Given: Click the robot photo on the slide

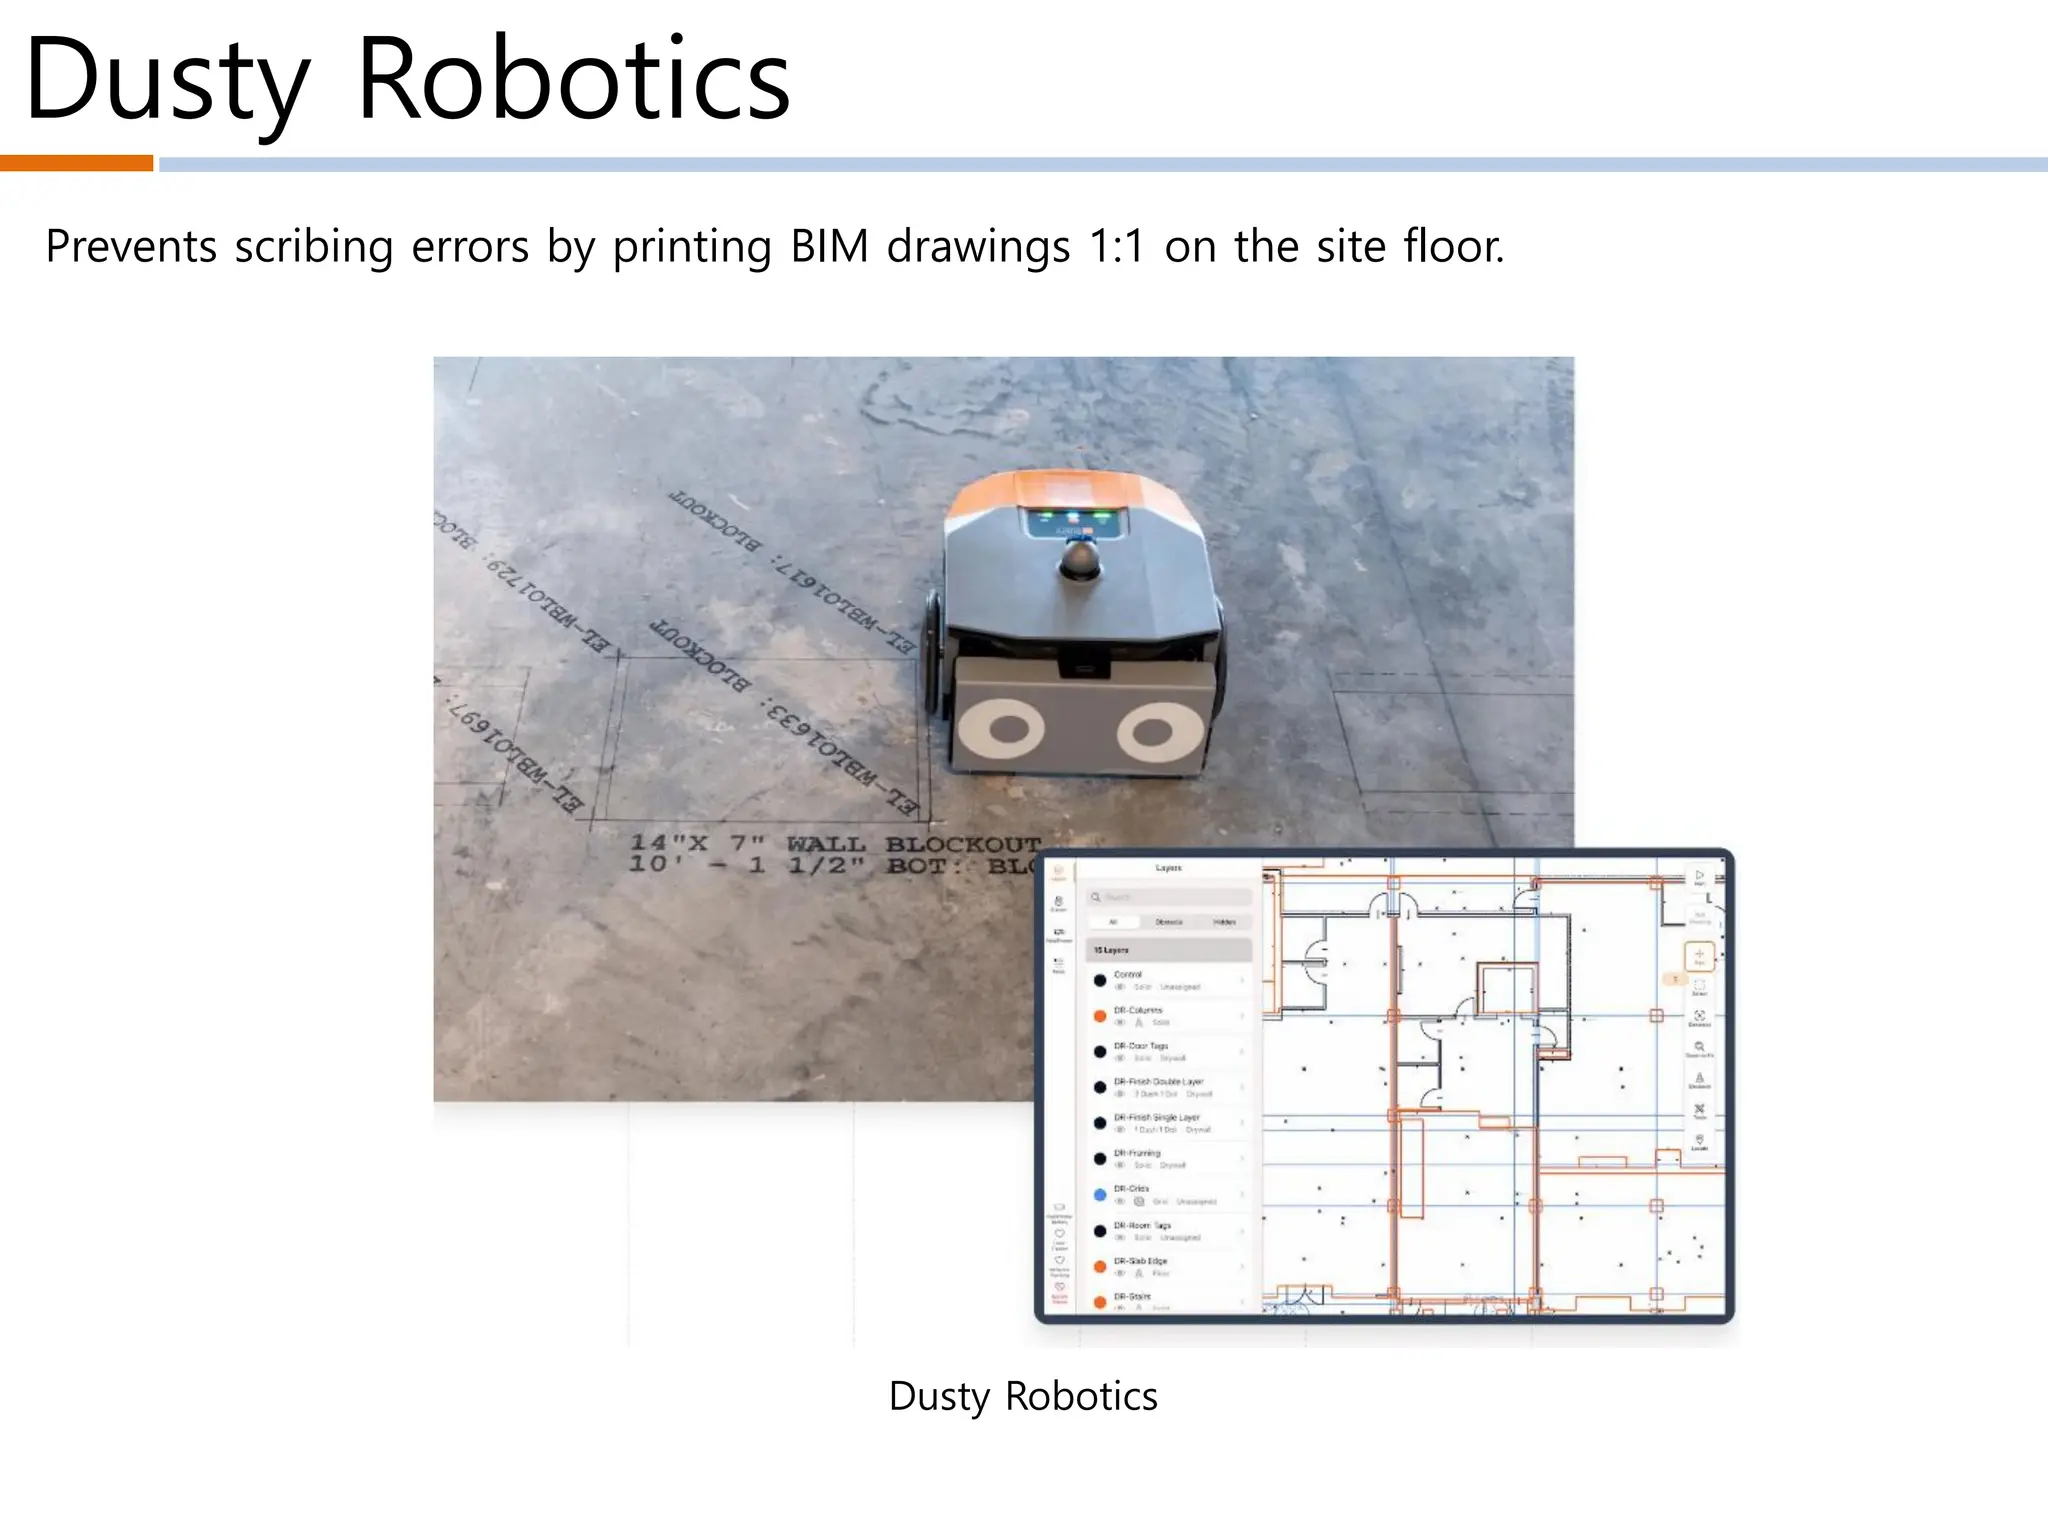Looking at the screenshot, I should tap(1003, 729).
